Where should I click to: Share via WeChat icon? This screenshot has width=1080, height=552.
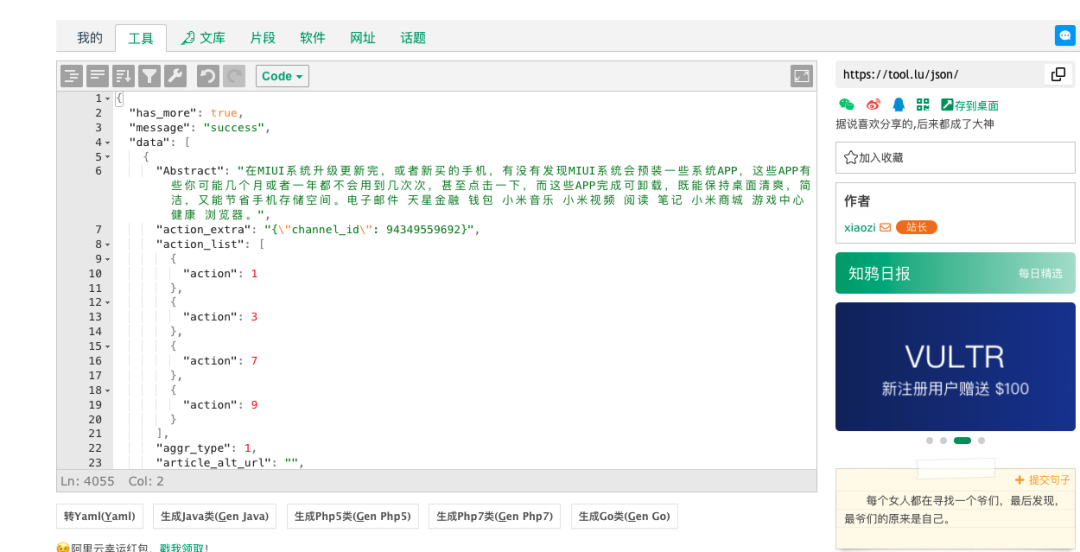click(x=847, y=105)
